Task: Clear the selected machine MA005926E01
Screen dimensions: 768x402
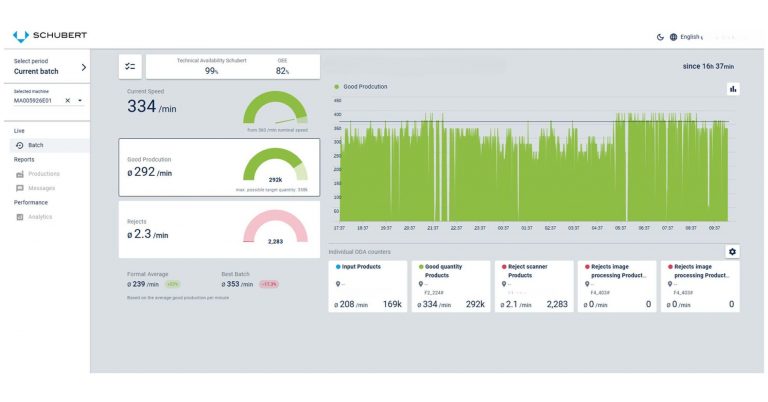Action: [68, 101]
